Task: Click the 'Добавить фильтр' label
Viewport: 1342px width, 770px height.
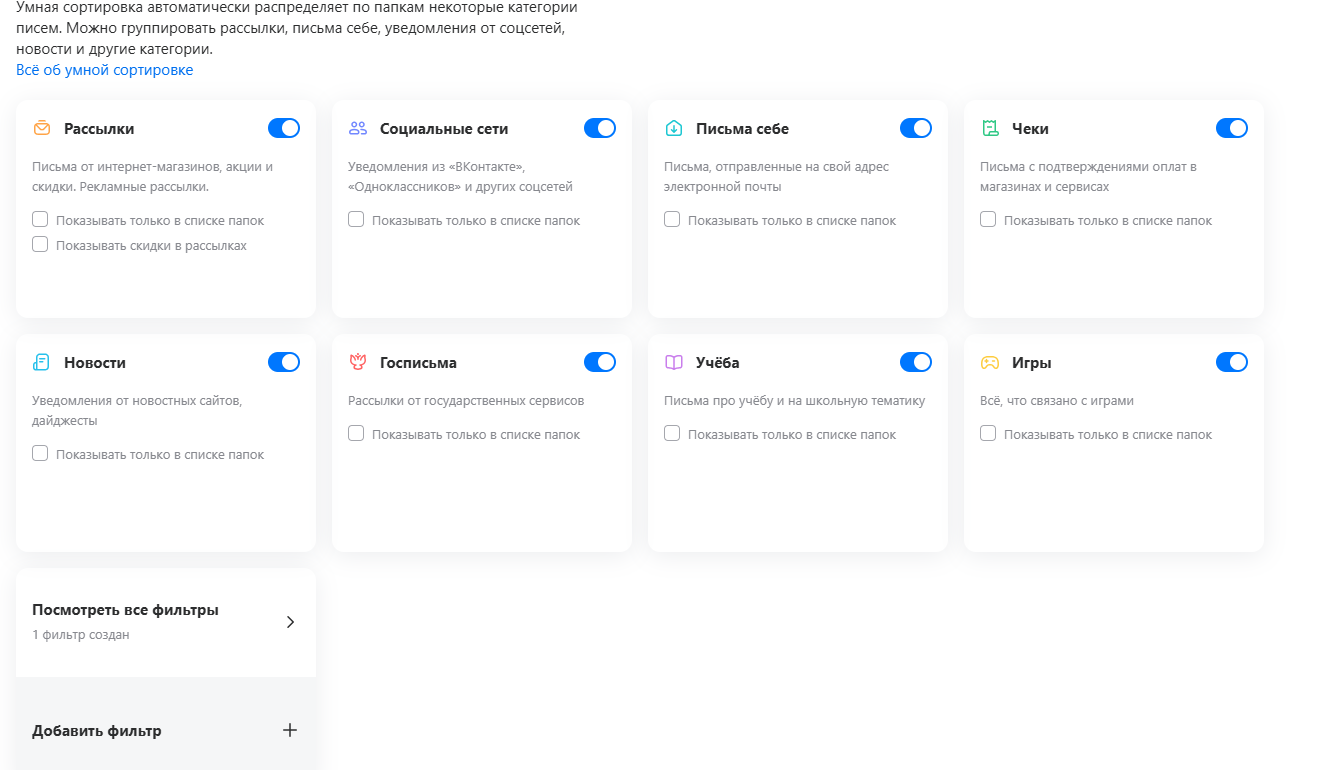Action: coord(97,731)
